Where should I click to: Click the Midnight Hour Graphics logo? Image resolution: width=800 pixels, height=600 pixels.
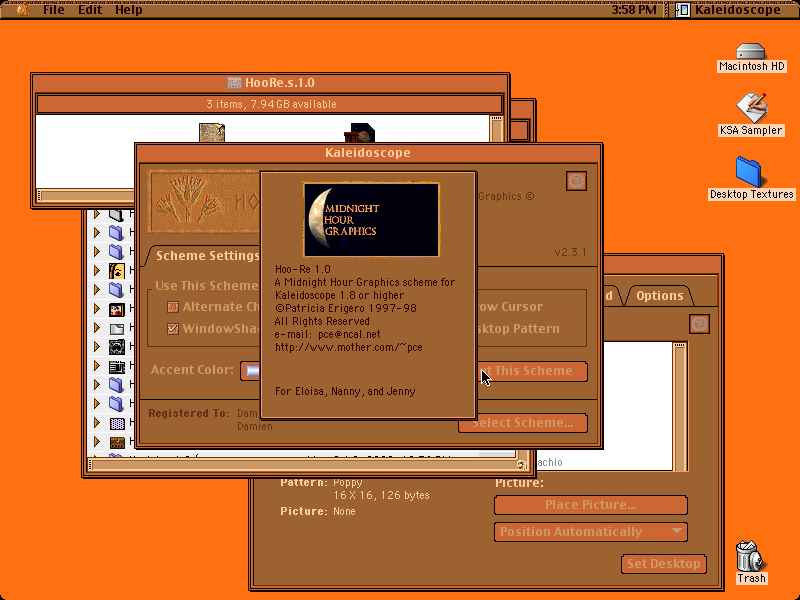click(371, 219)
